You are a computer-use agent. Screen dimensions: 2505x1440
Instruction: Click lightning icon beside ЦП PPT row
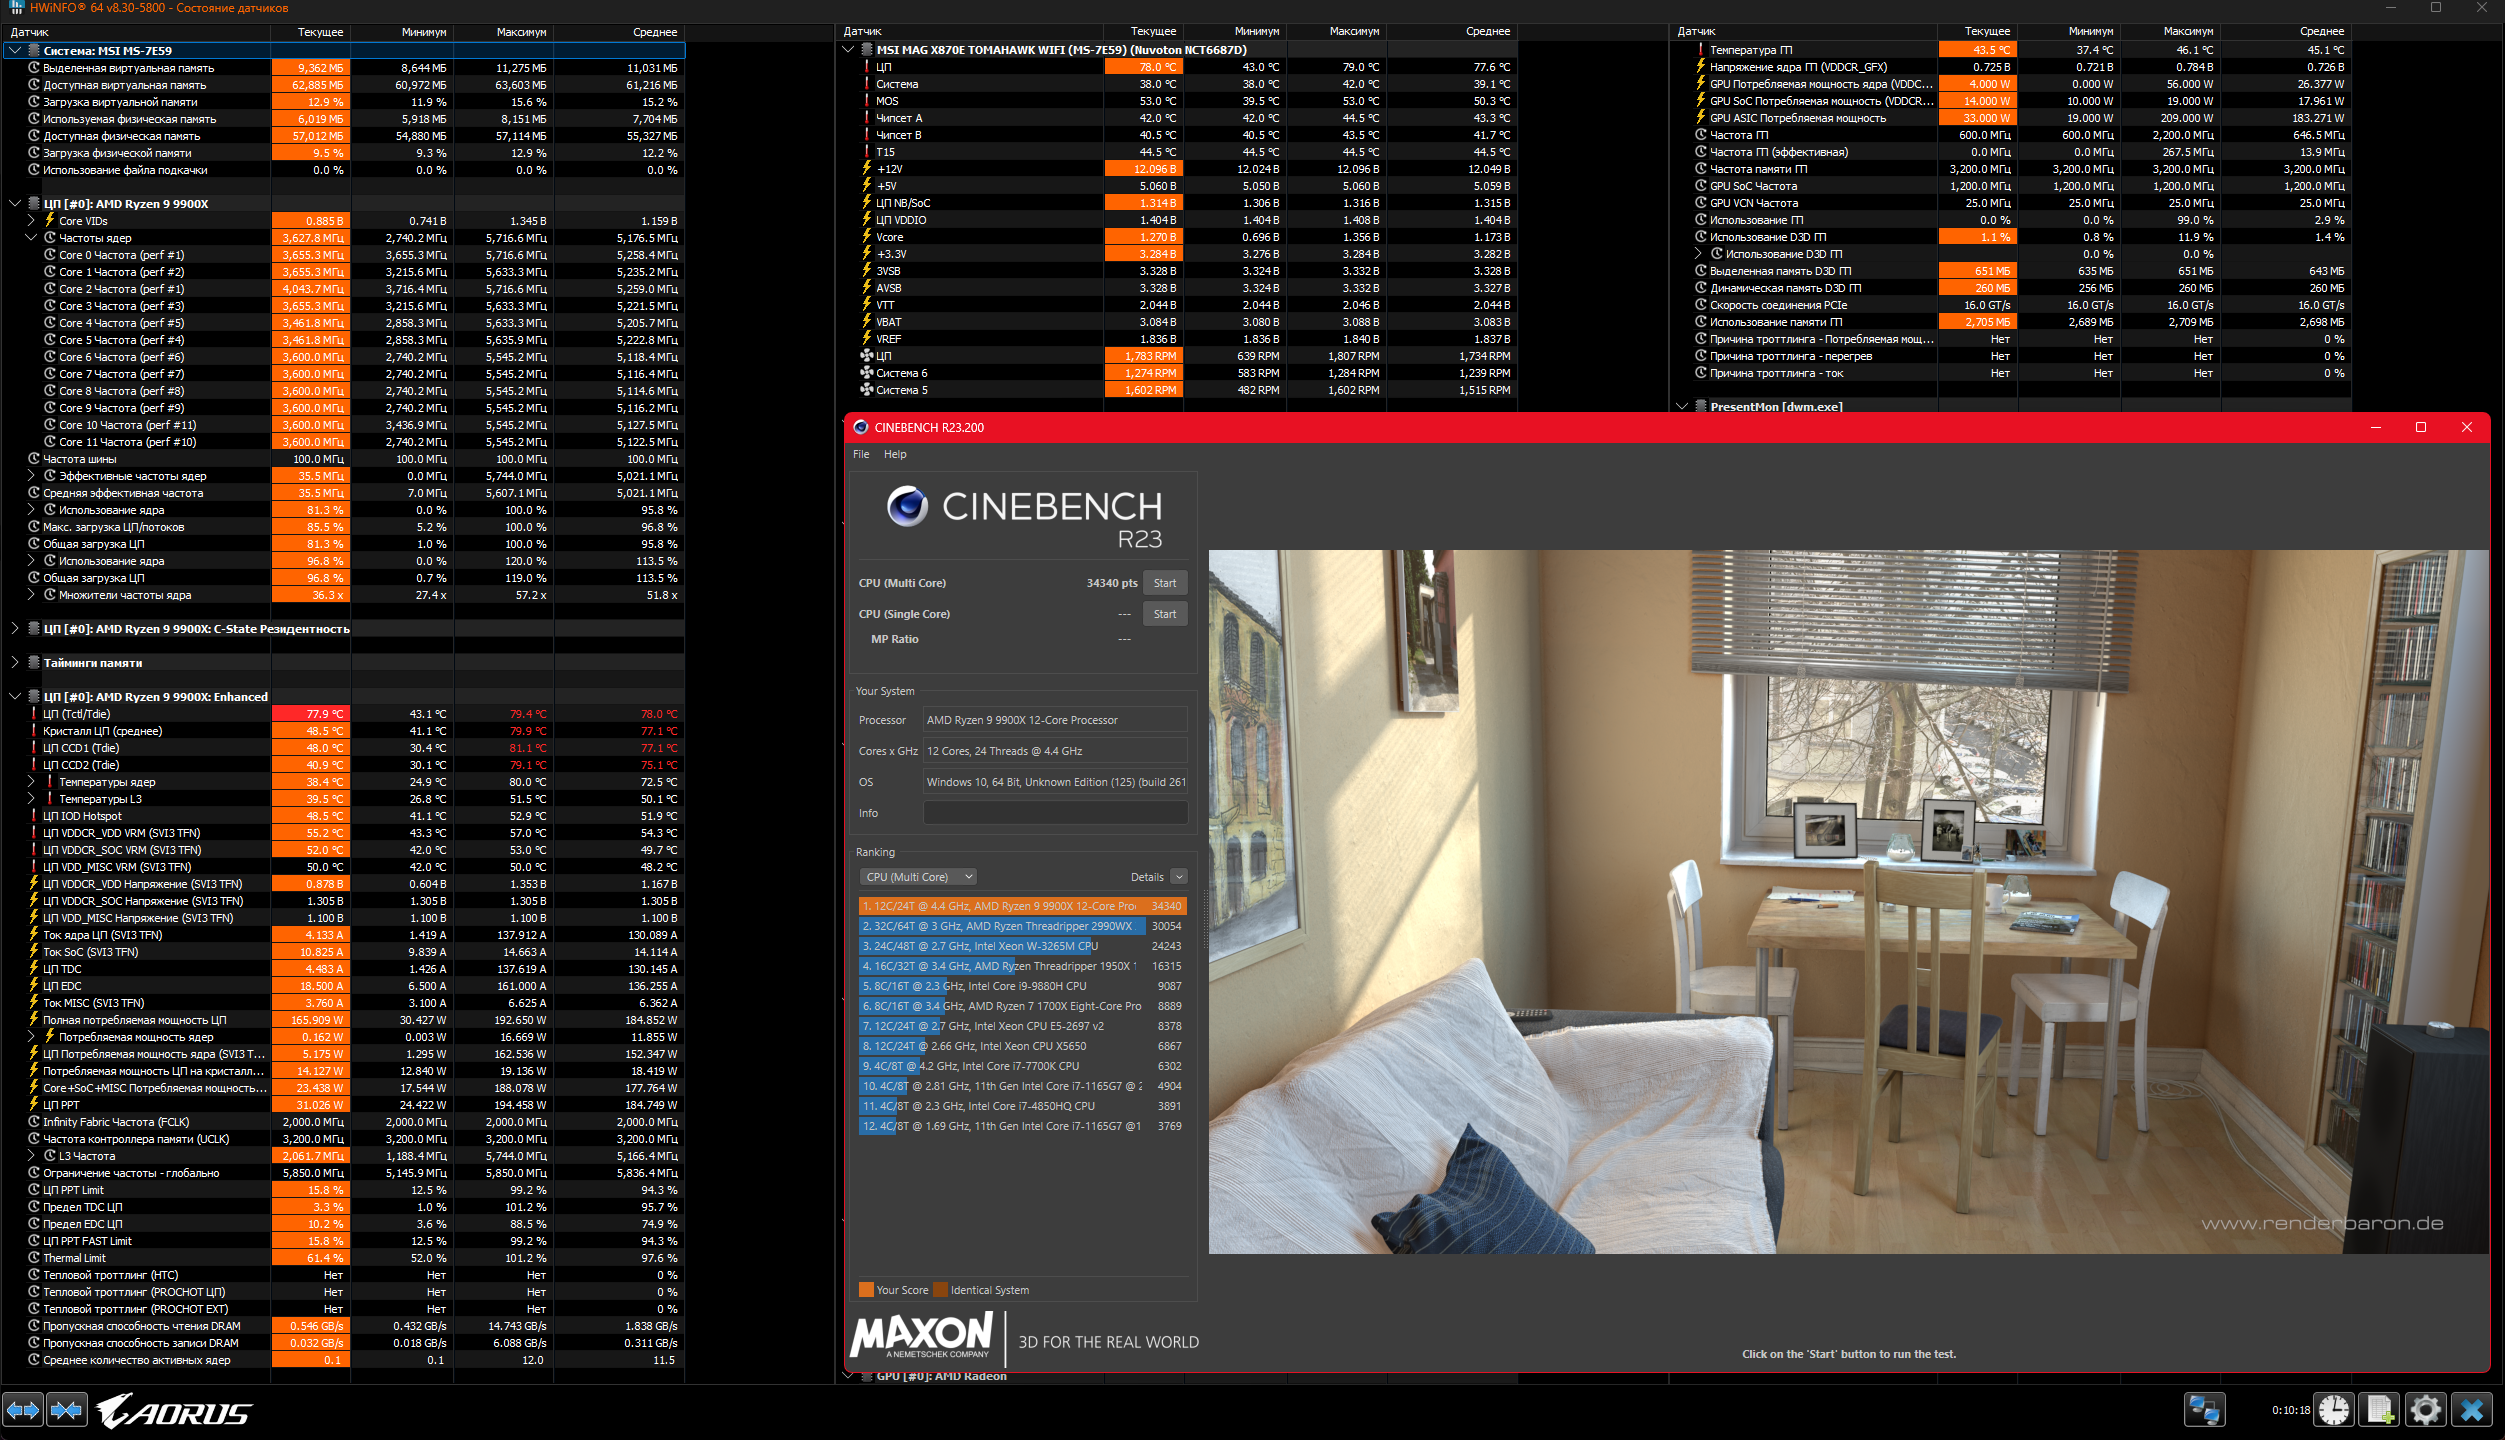(34, 1104)
